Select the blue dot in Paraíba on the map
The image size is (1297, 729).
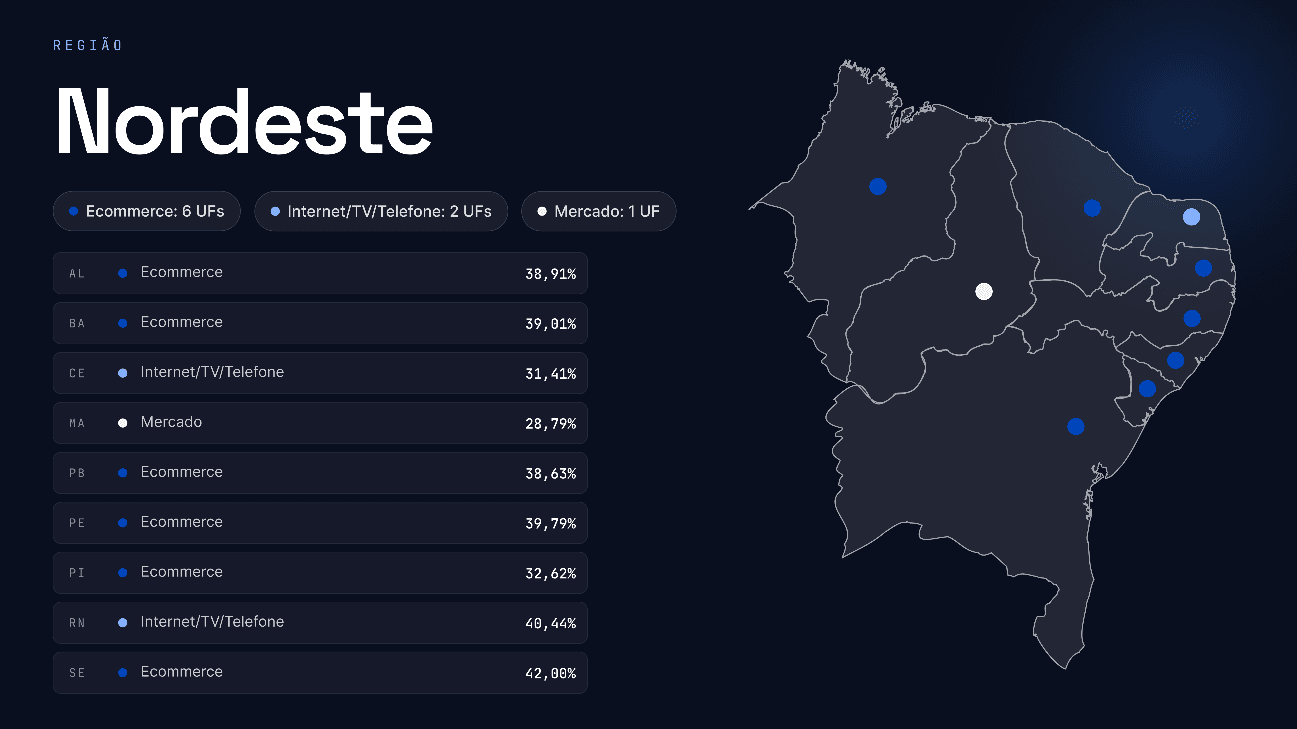point(1203,268)
